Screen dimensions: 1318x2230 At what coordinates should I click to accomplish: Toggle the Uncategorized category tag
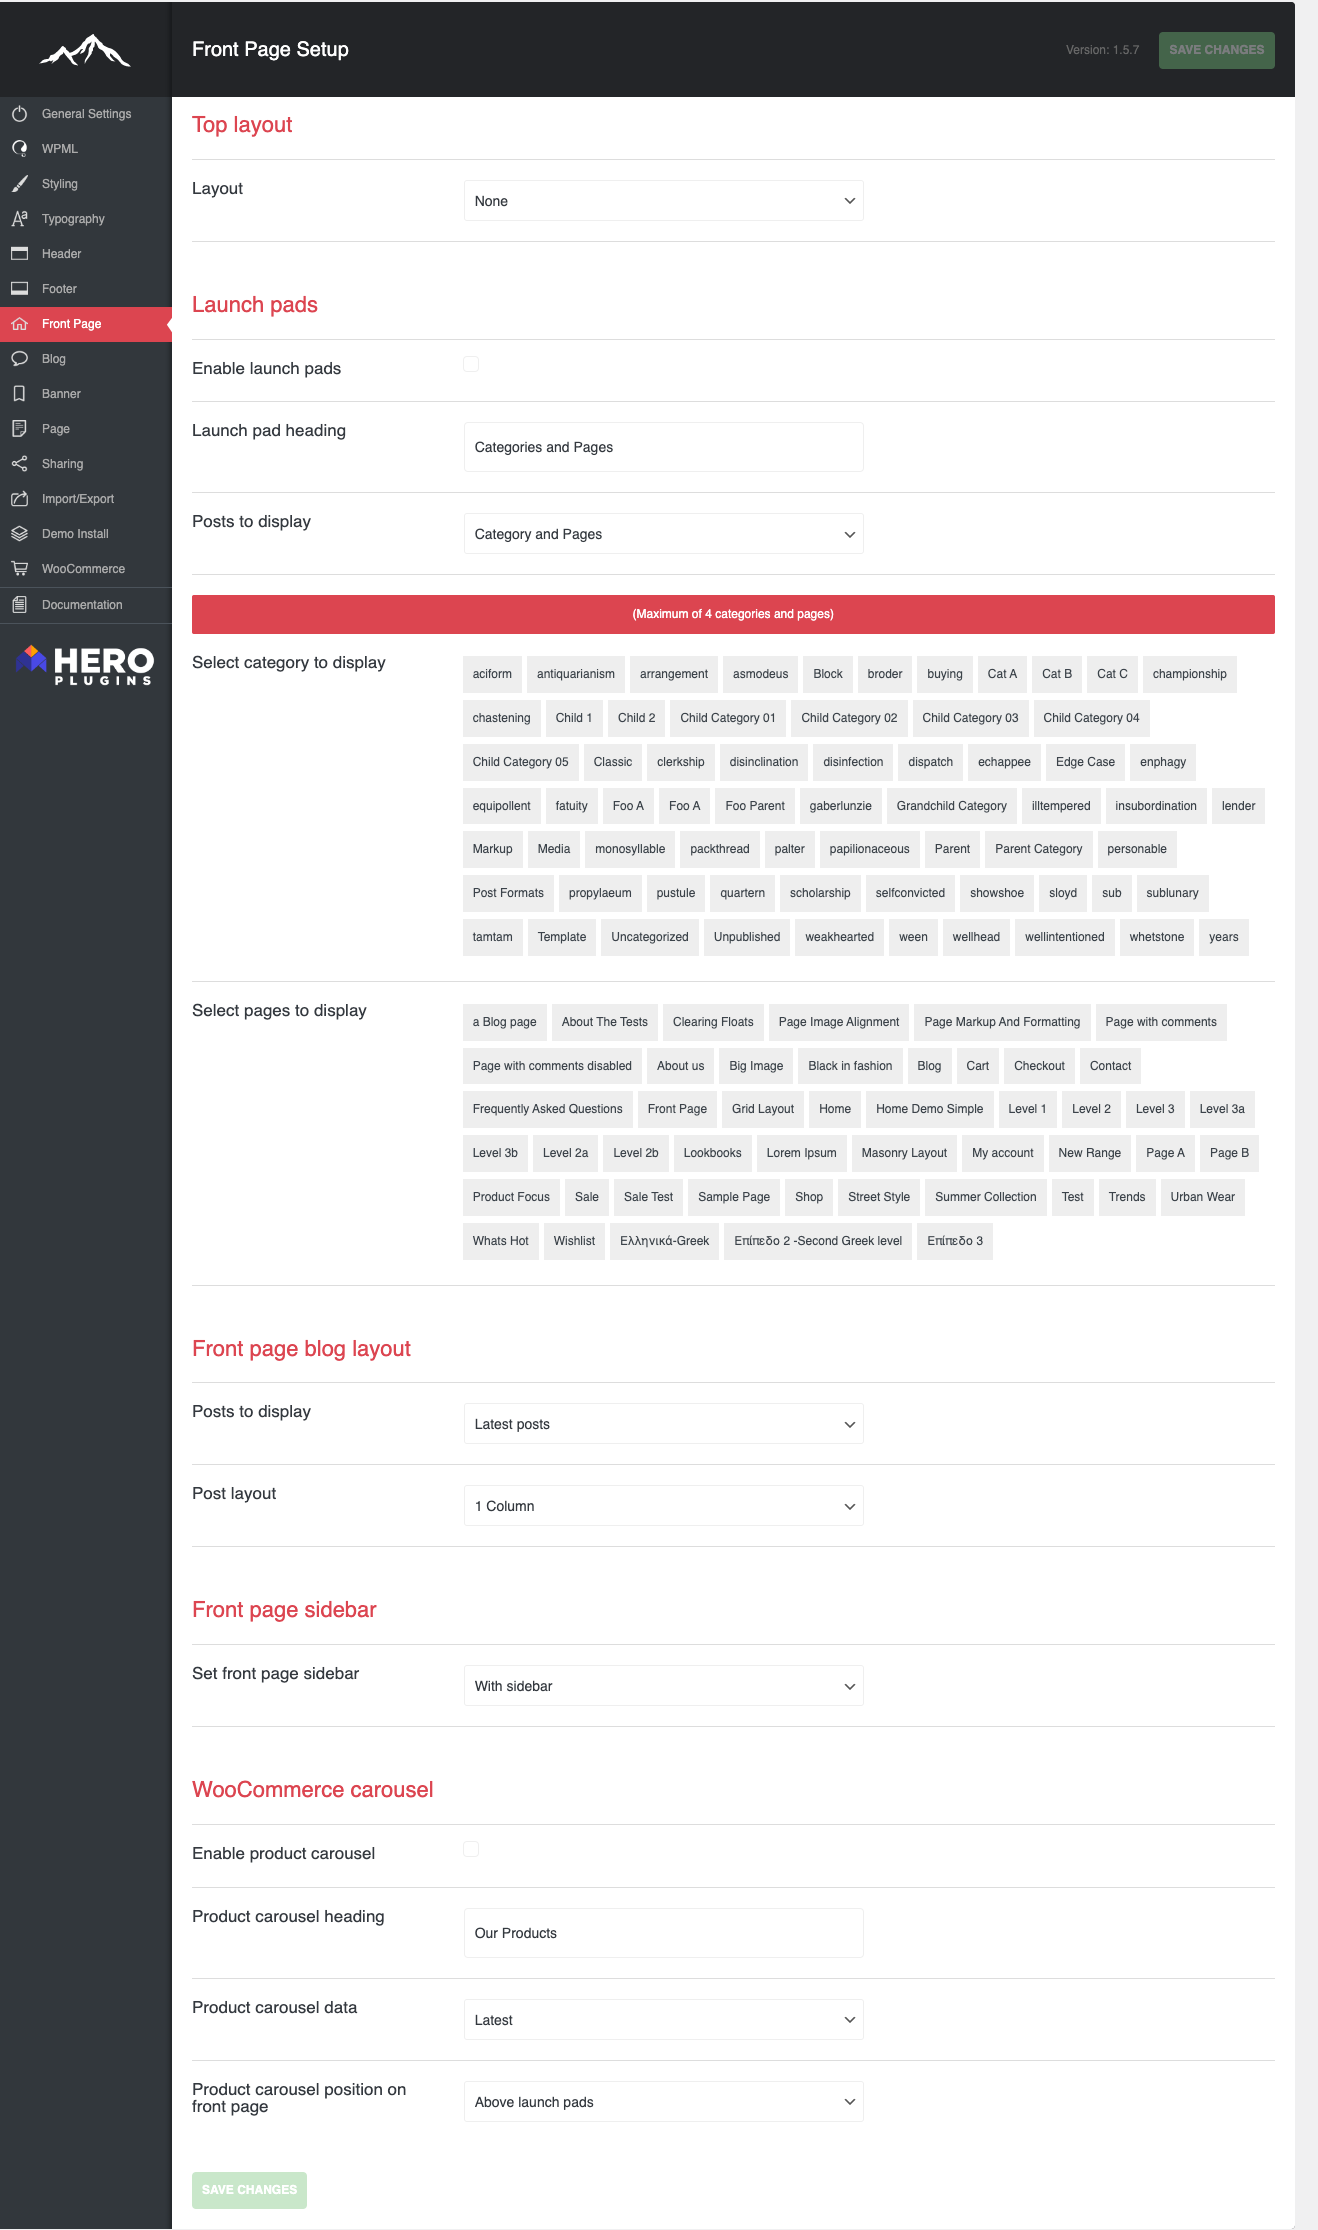(x=650, y=937)
